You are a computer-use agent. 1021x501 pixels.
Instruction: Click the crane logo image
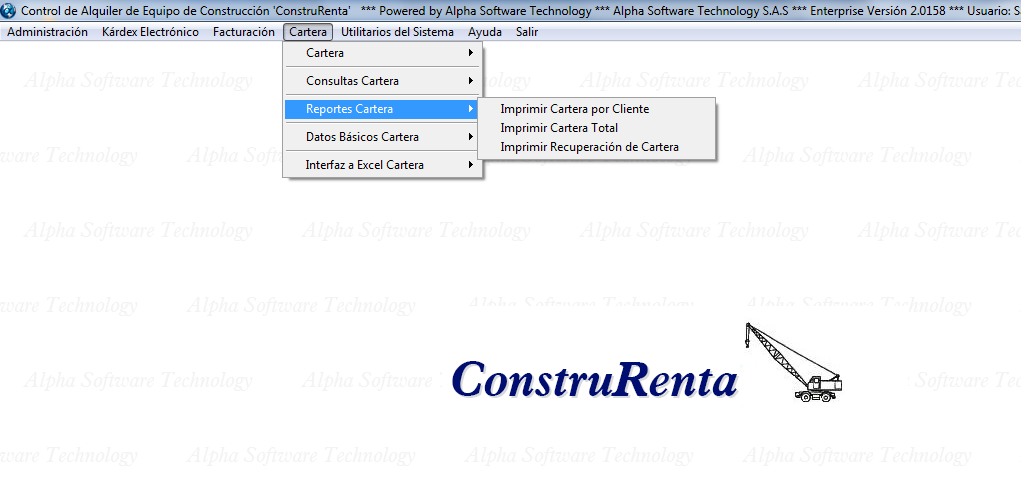793,362
